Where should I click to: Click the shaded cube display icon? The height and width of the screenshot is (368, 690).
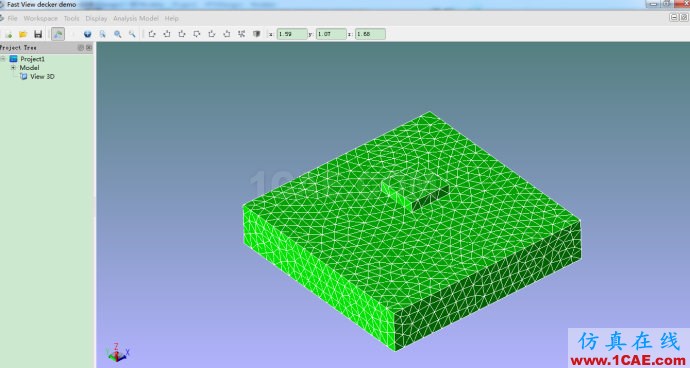click(257, 34)
